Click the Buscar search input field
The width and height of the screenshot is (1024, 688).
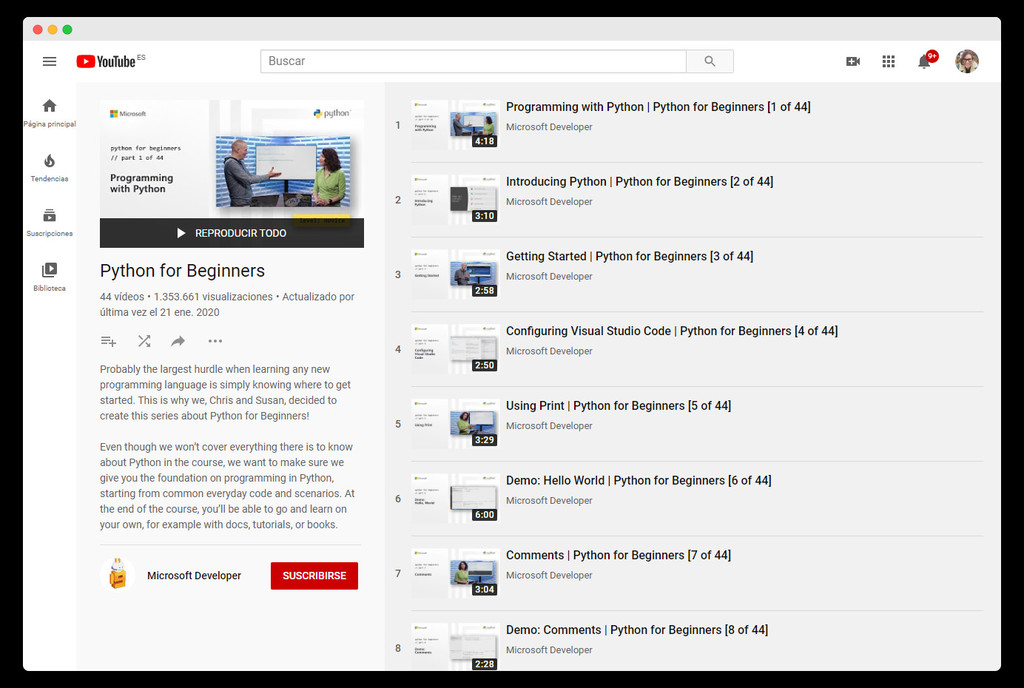click(470, 61)
